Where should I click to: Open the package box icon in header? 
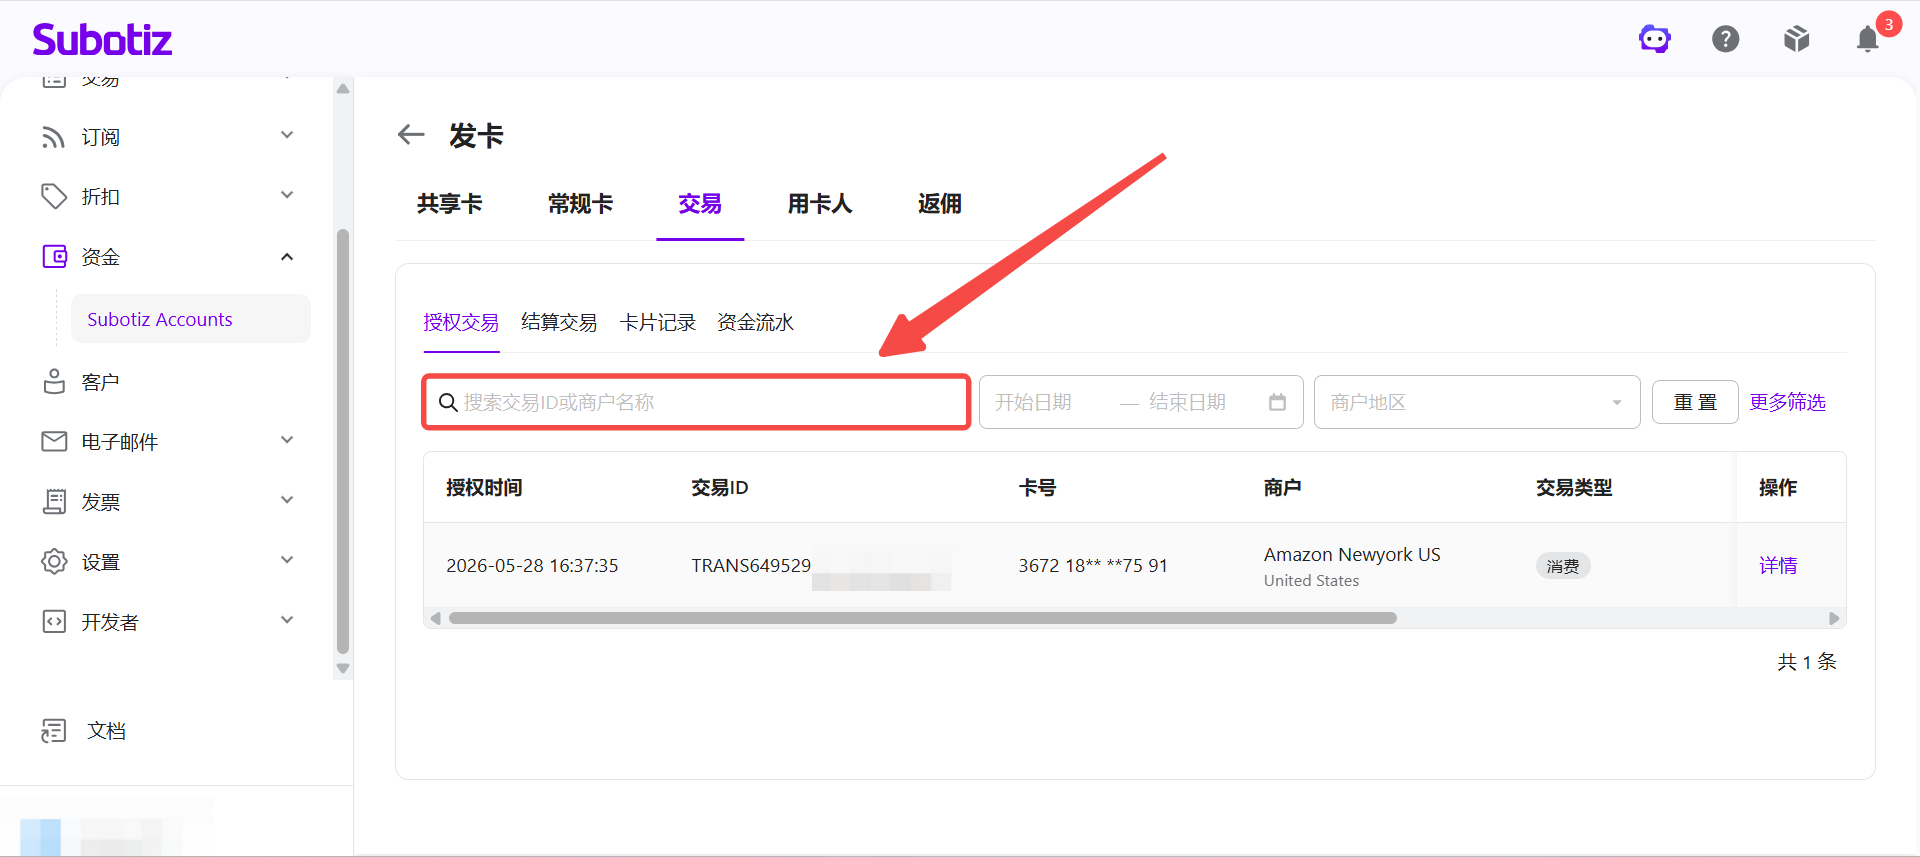(x=1797, y=39)
